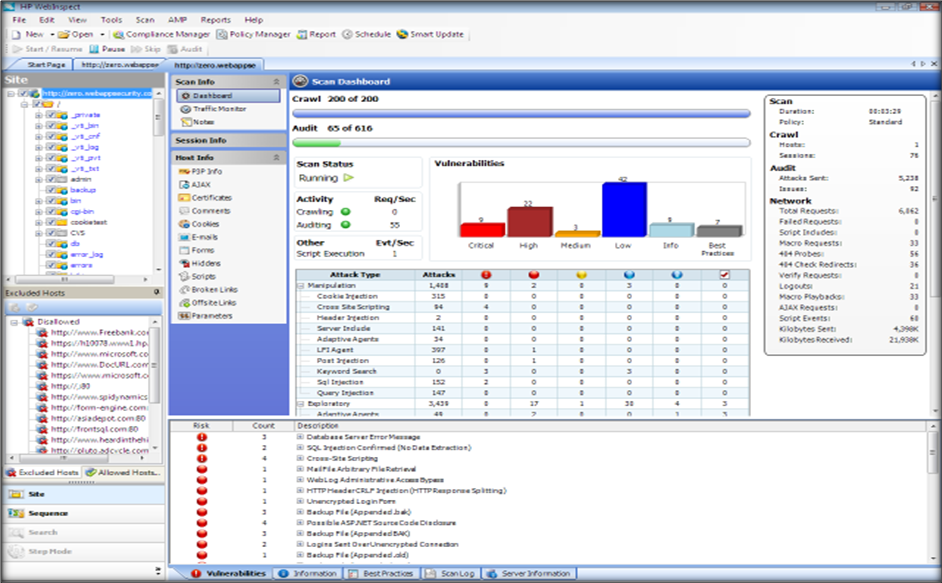942x583 pixels.
Task: Open the Reports menu
Action: [216, 20]
